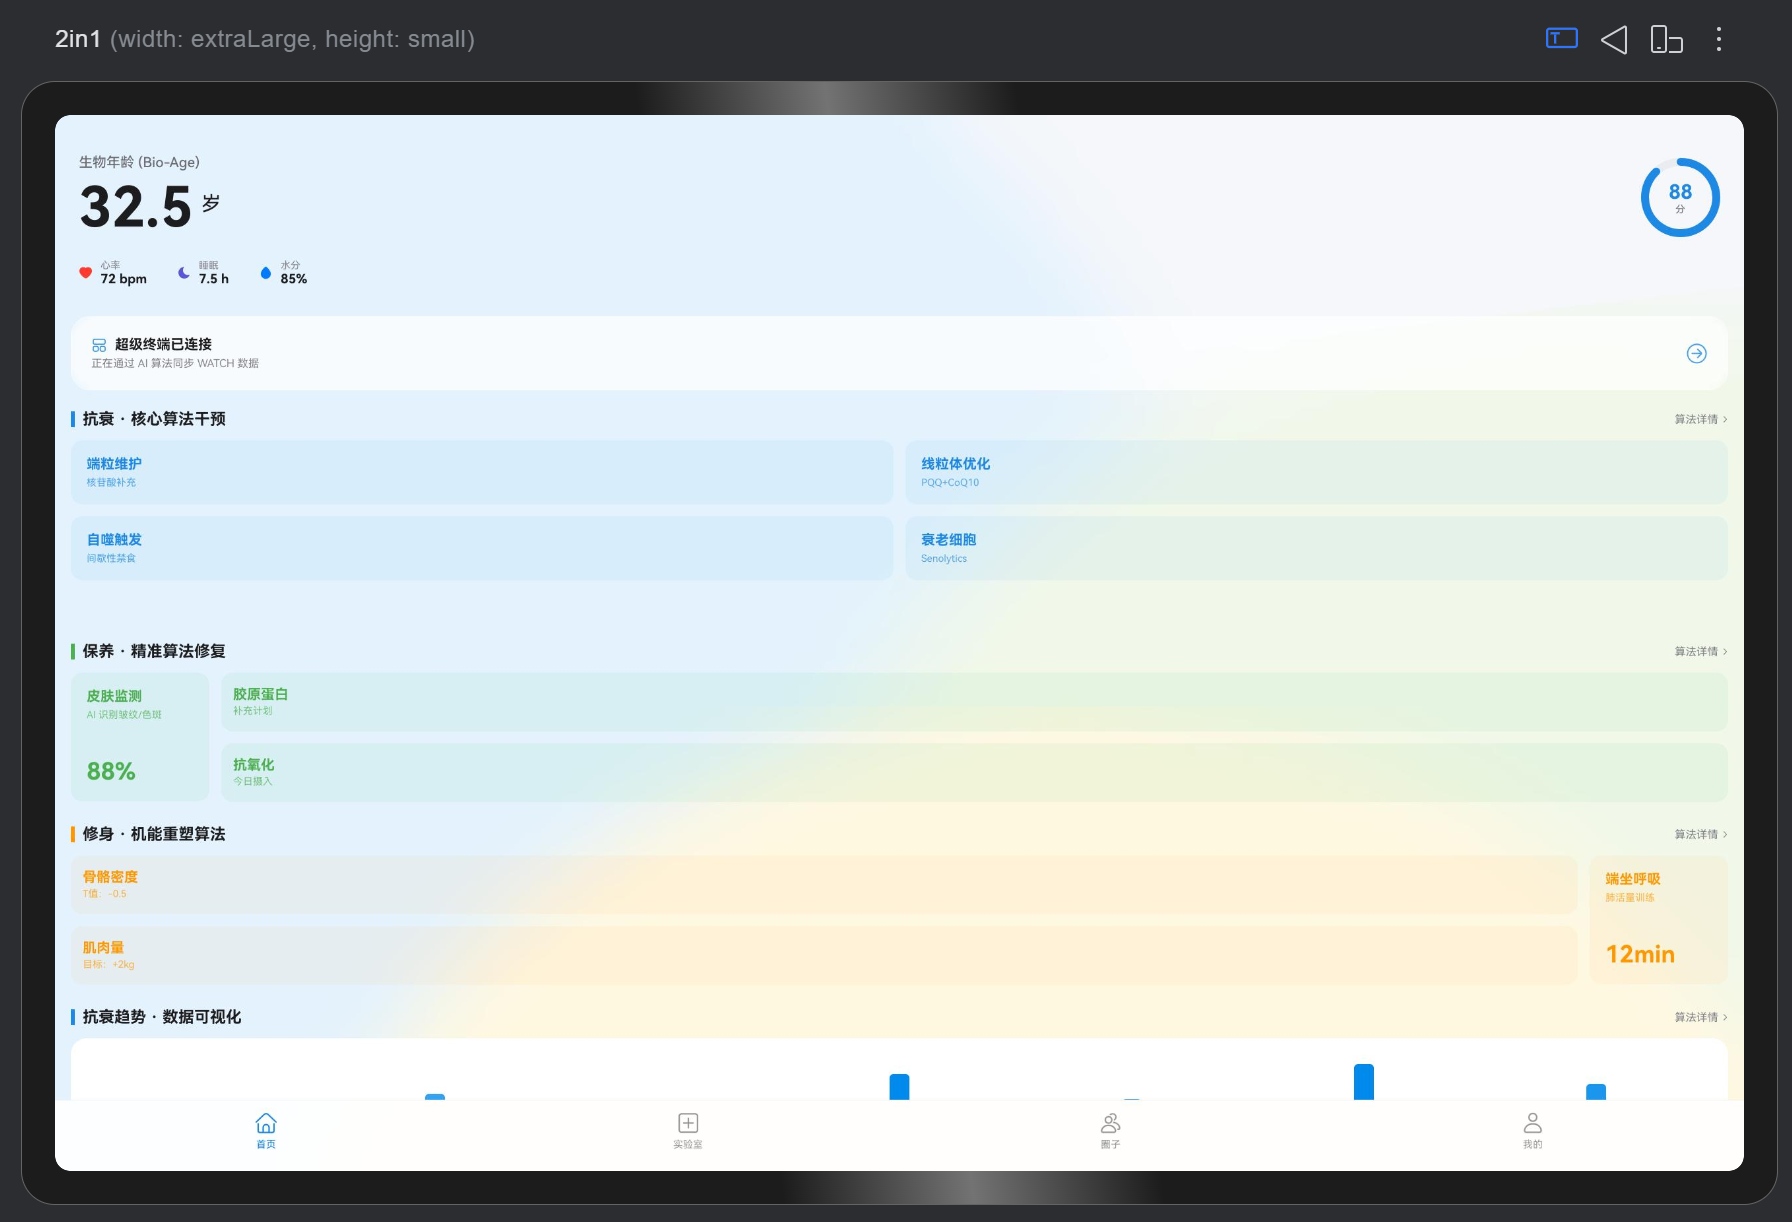Open the 胶原蛋白 补充计划 card
Screen dimensions: 1792x1222
974,702
